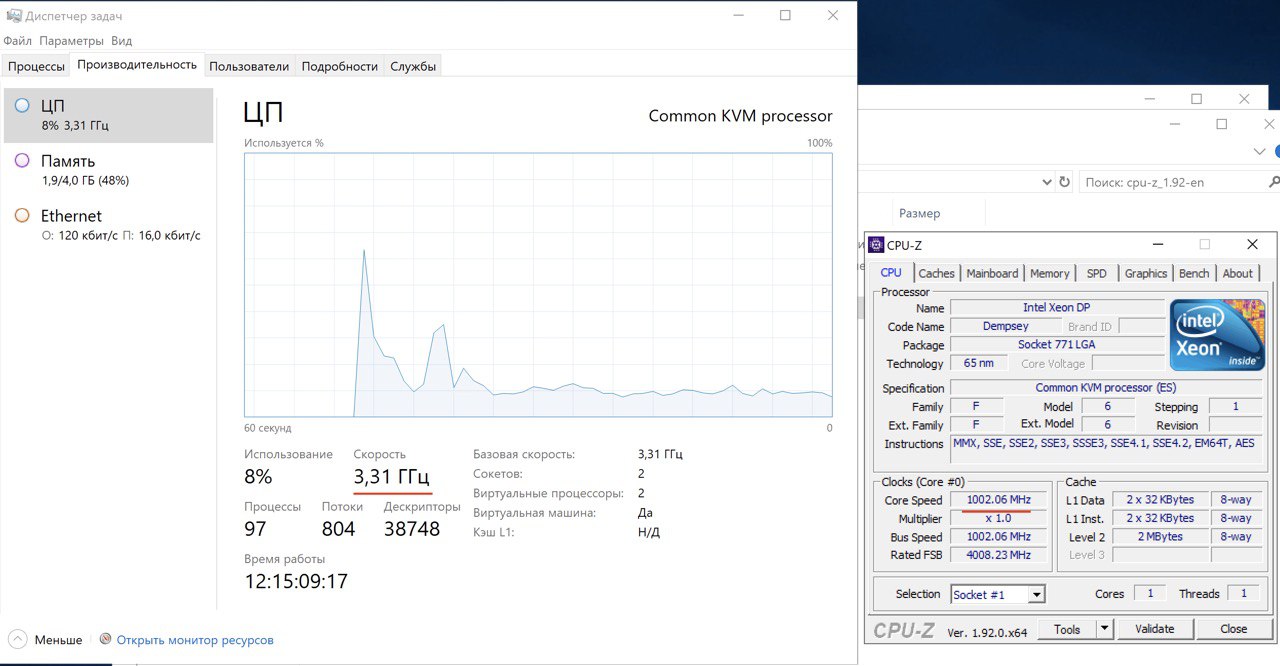This screenshot has width=1280, height=666.
Task: Select the ЦП circle icon in sidebar
Action: pyautogui.click(x=22, y=105)
